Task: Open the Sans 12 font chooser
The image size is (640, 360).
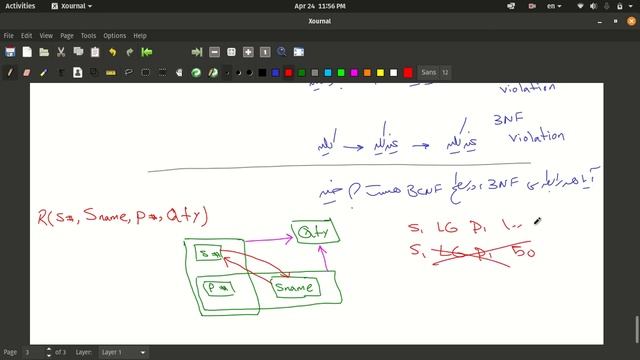Action: point(435,73)
